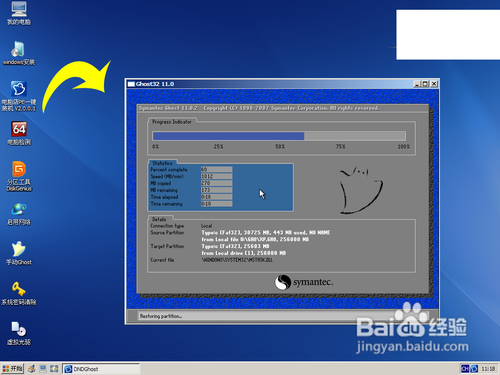Click the second quick launch computer icon
Viewport: 500px width, 375px height.
(x=43, y=369)
